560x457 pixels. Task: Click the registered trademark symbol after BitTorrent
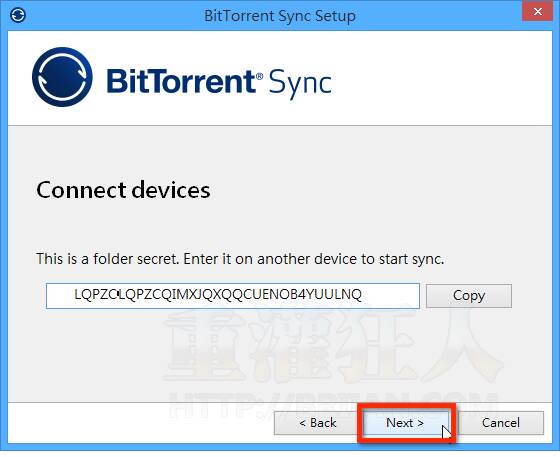[x=260, y=76]
